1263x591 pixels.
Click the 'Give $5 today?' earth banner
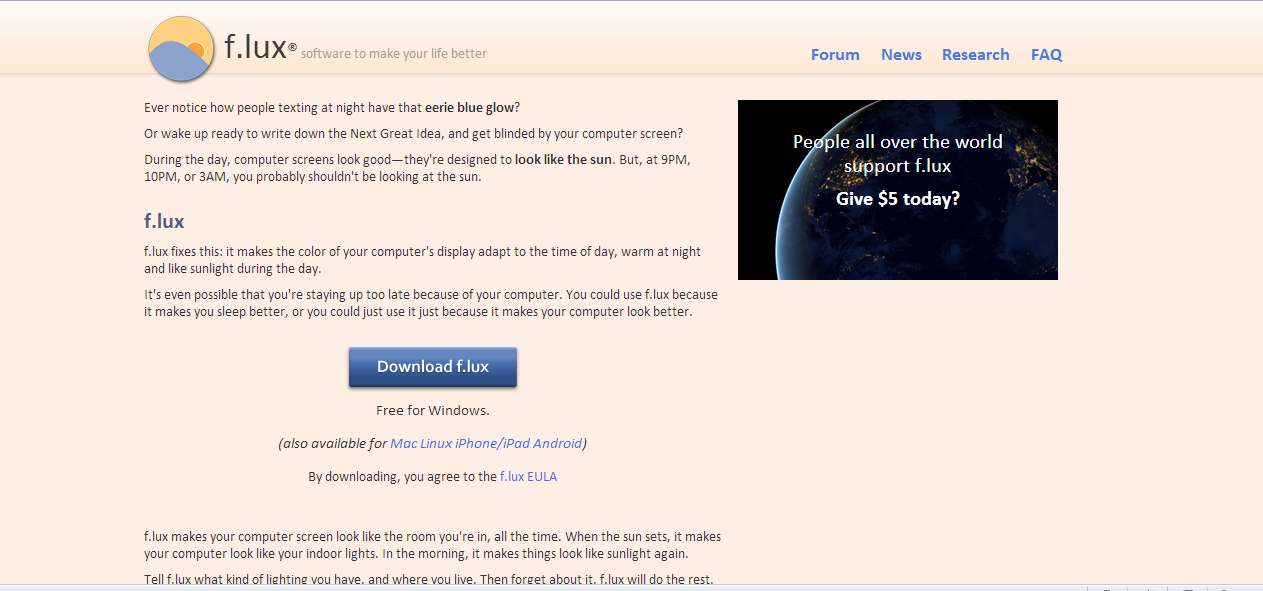point(897,190)
